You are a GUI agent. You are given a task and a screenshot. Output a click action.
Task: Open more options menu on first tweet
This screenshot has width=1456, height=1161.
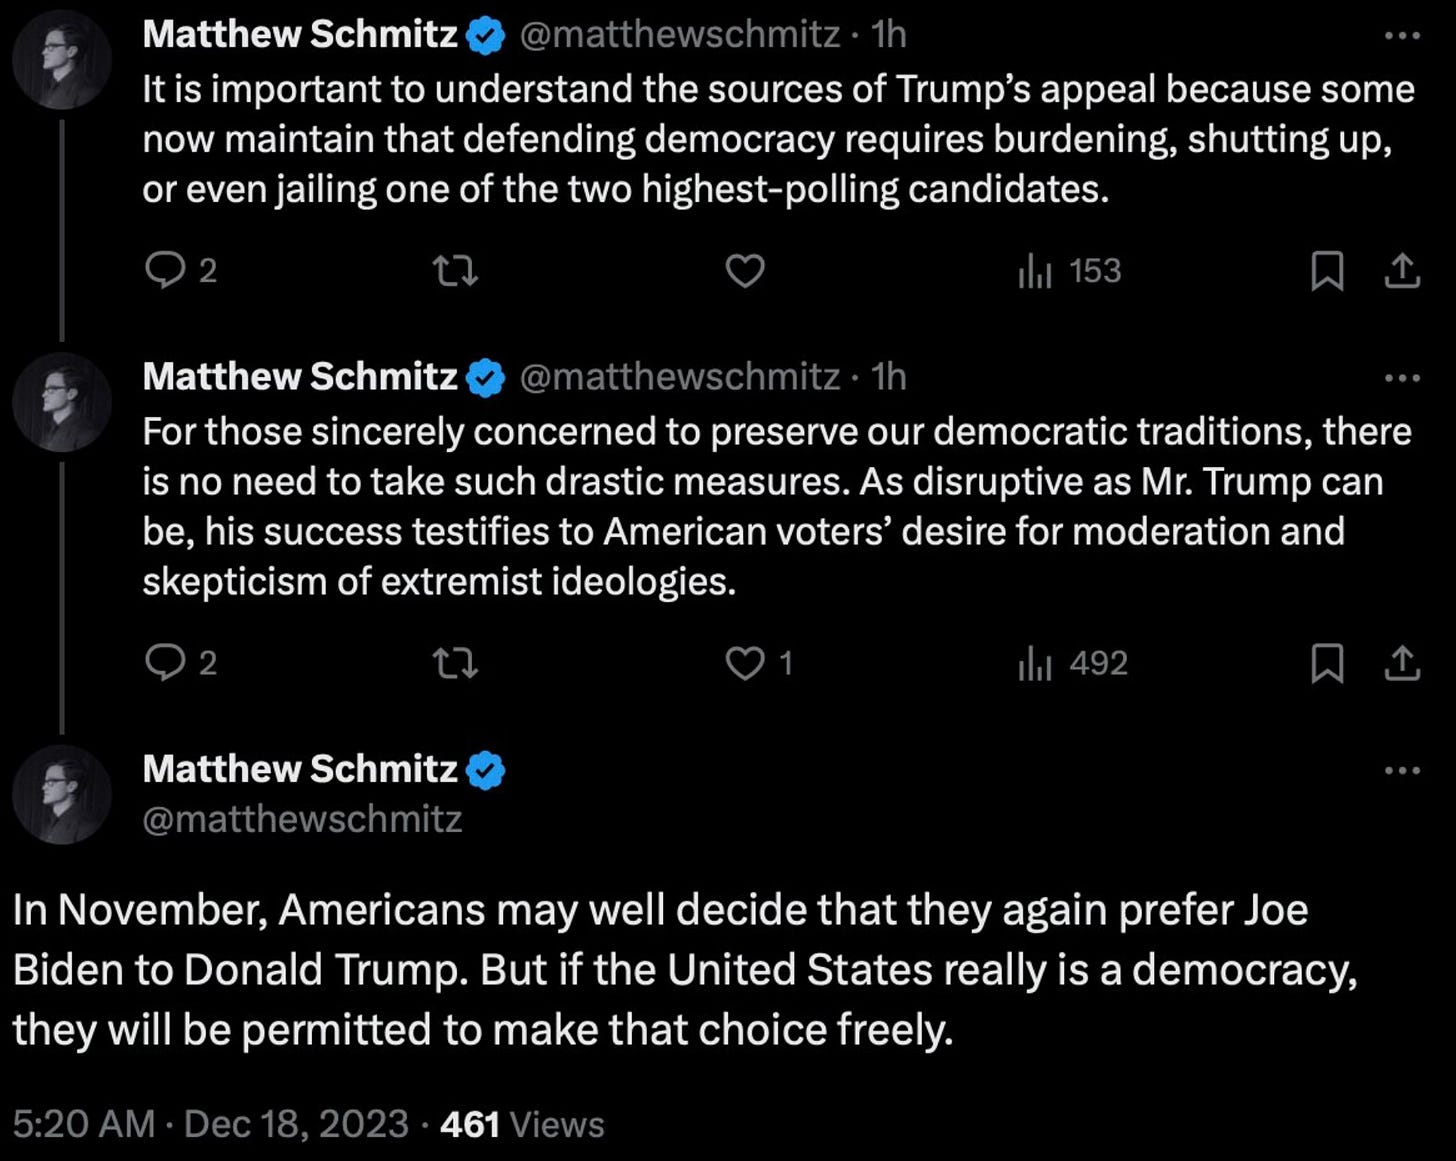click(x=1402, y=36)
